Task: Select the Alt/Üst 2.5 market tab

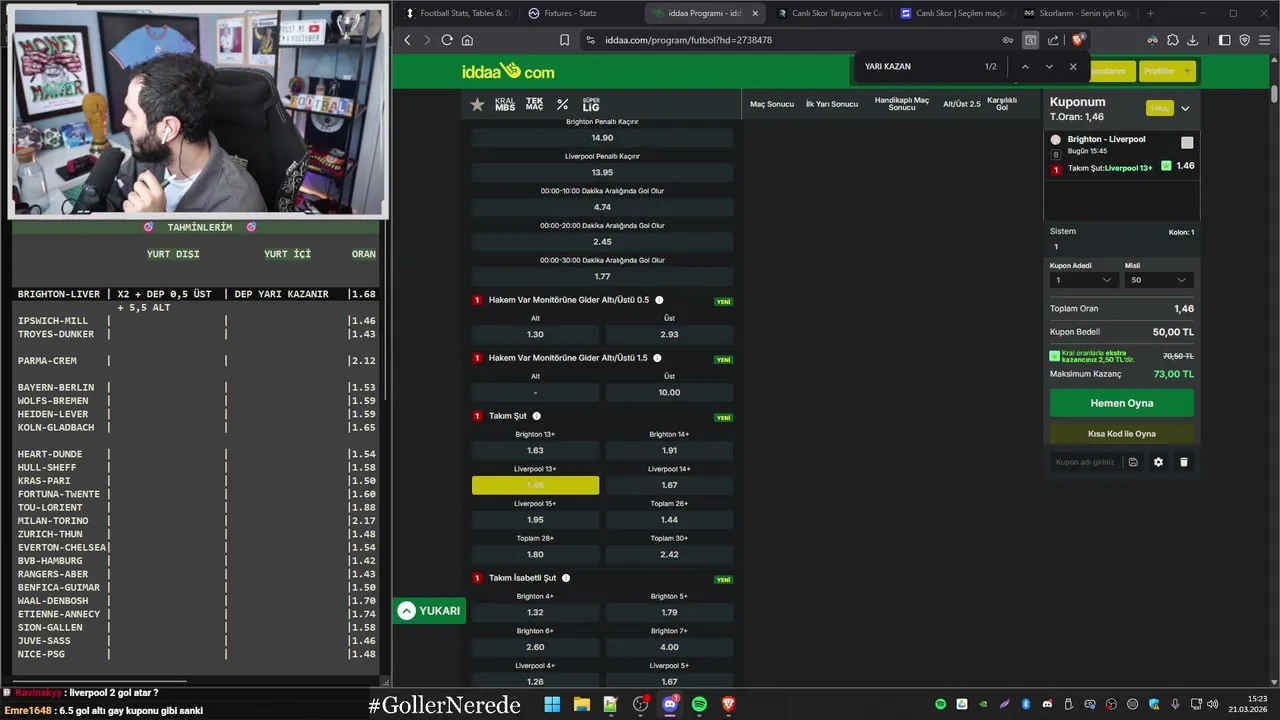Action: point(962,104)
